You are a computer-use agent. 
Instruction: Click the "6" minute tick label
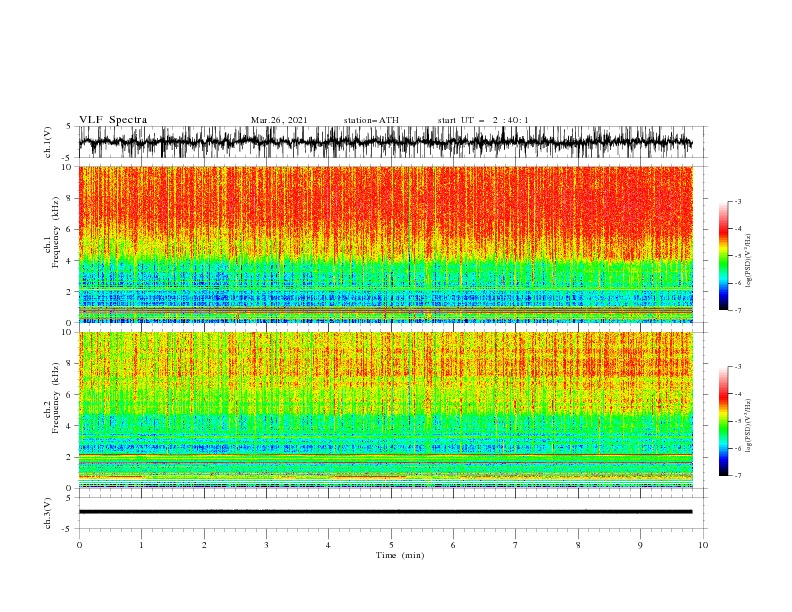coord(453,545)
